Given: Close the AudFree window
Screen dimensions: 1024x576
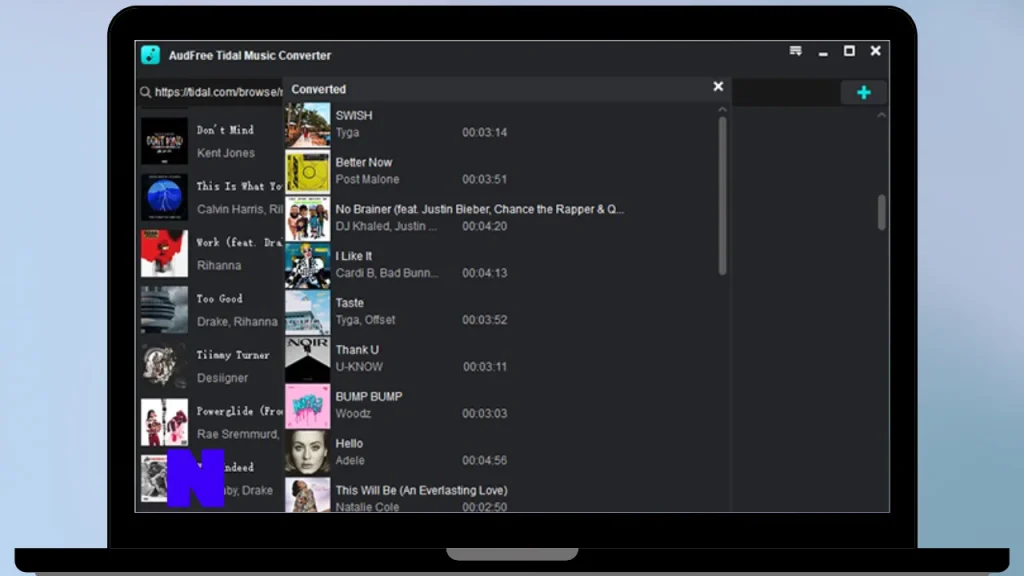Looking at the screenshot, I should 876,51.
